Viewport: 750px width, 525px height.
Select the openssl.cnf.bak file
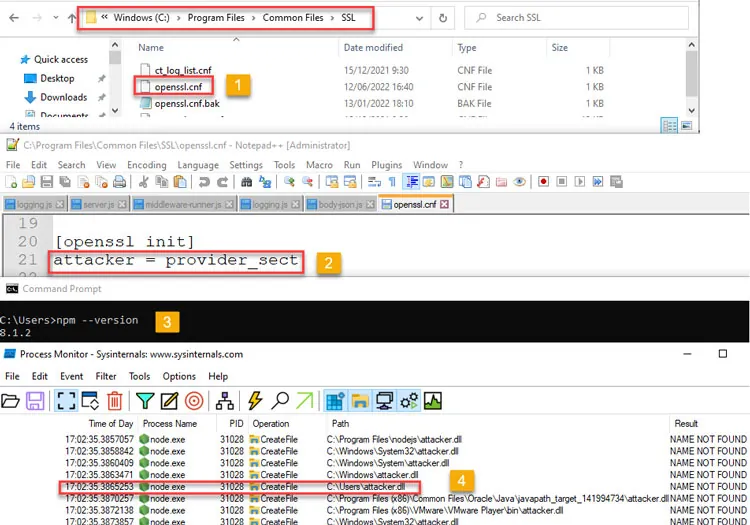click(187, 103)
